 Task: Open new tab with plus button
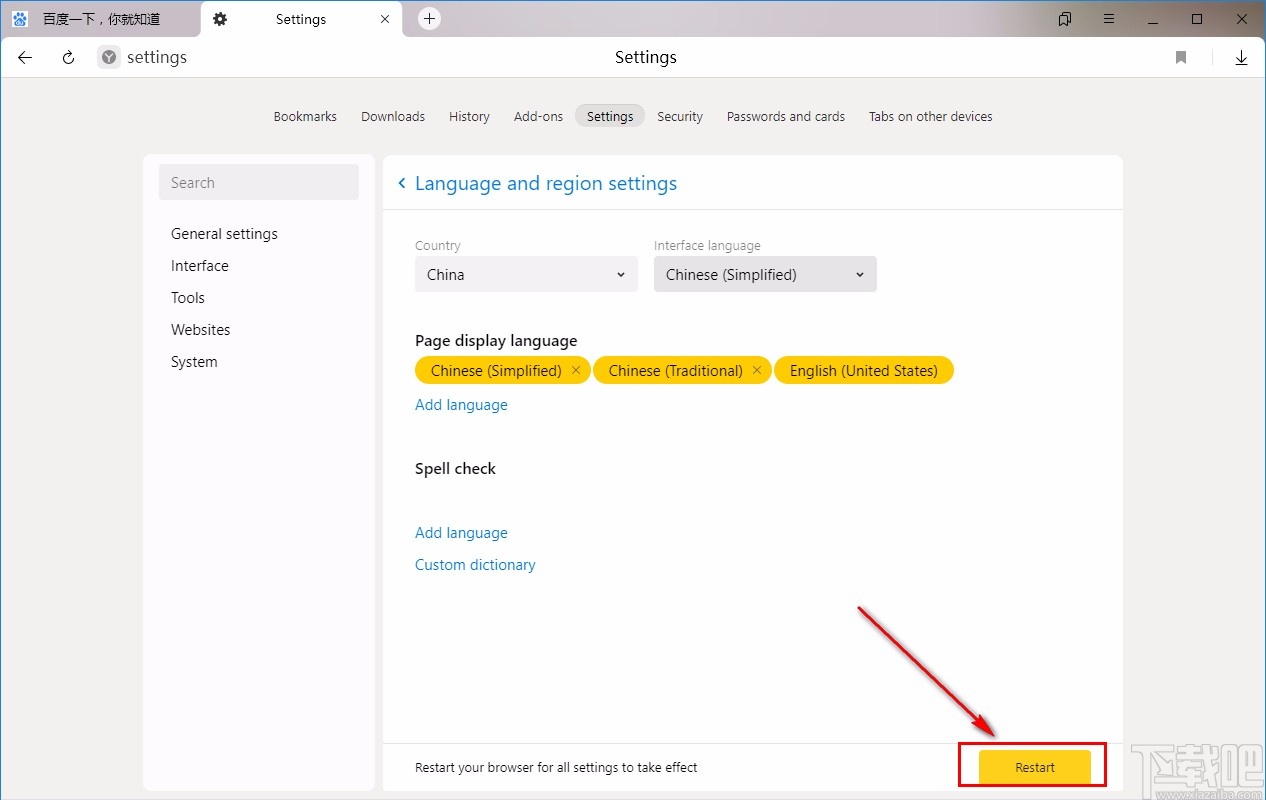[x=429, y=19]
